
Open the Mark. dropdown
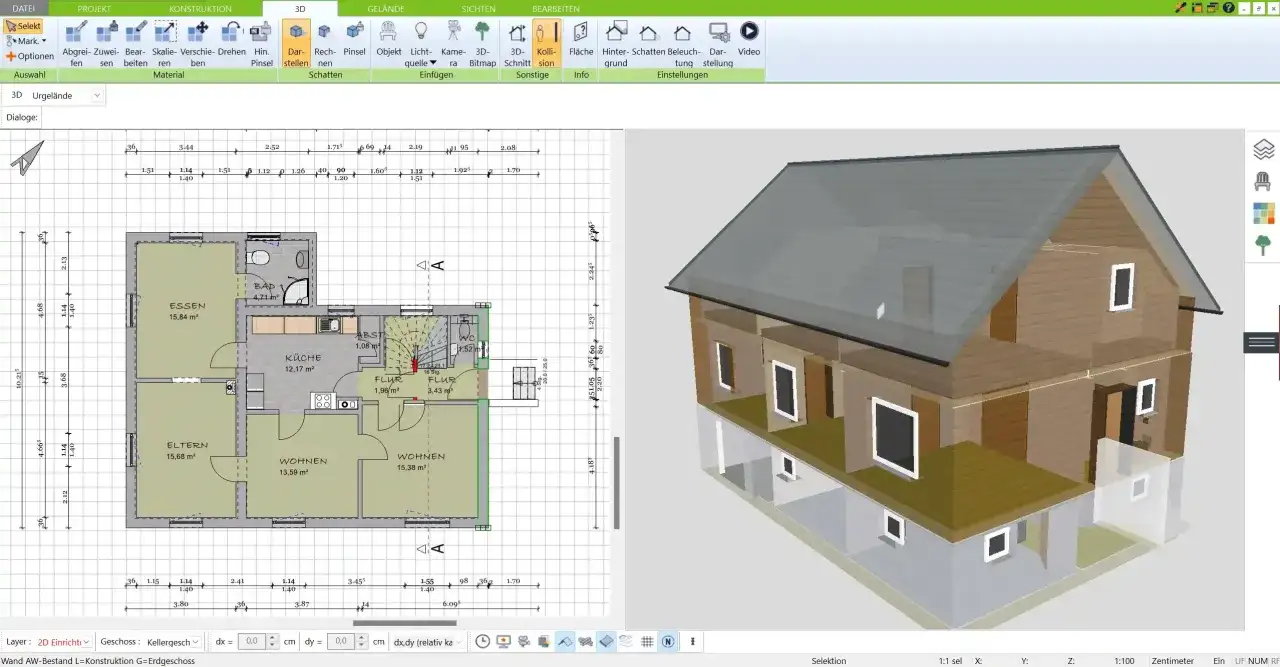pyautogui.click(x=26, y=41)
